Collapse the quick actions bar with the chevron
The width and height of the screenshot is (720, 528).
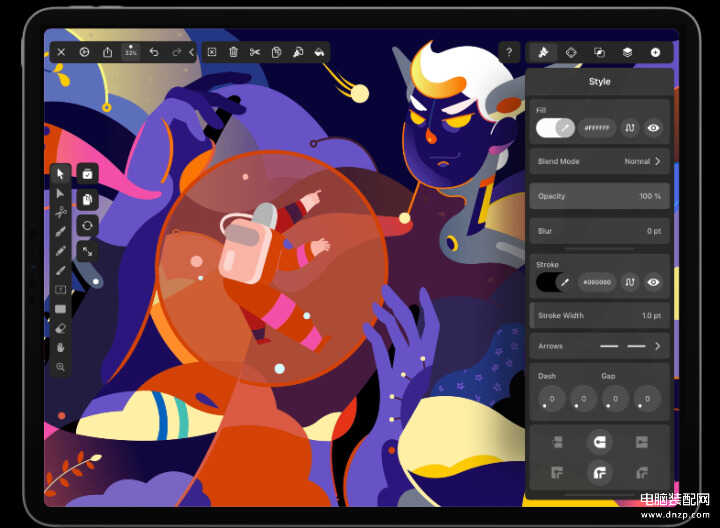pyautogui.click(x=191, y=52)
